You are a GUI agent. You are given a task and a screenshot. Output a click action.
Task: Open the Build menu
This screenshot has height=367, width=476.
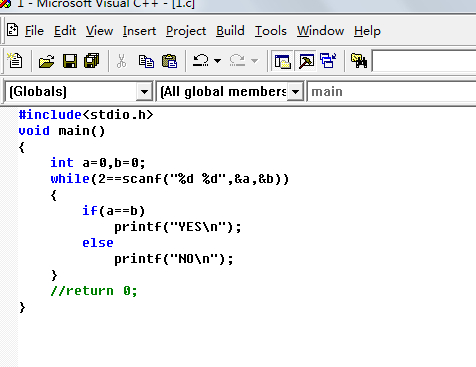[230, 31]
